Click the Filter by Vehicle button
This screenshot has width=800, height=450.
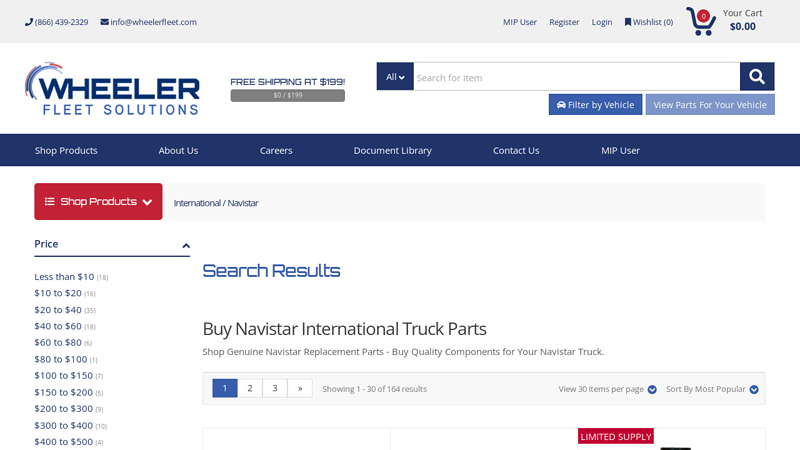click(x=595, y=105)
